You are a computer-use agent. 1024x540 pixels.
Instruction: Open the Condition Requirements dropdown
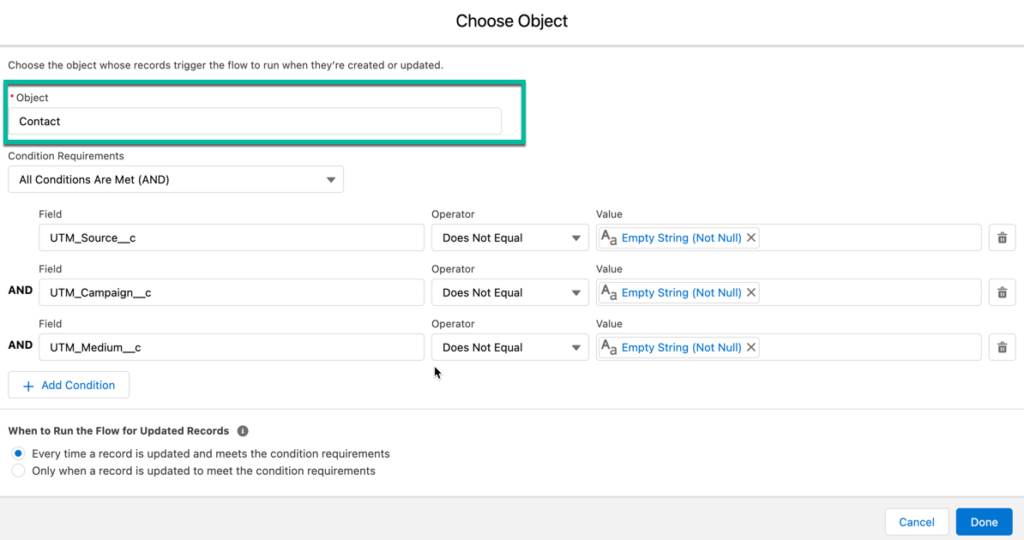pyautogui.click(x=176, y=180)
